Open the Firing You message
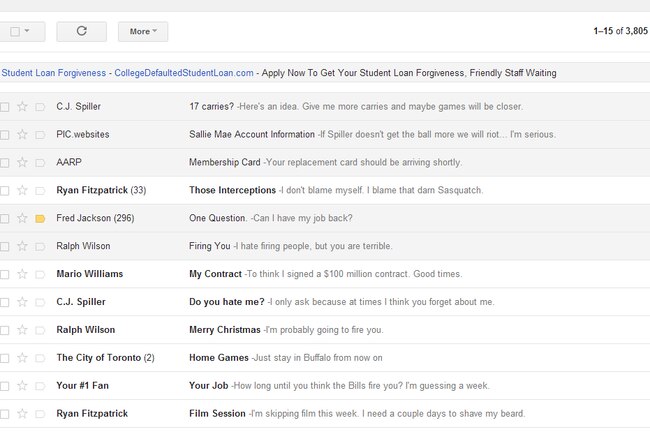The height and width of the screenshot is (432, 650). 325,246
